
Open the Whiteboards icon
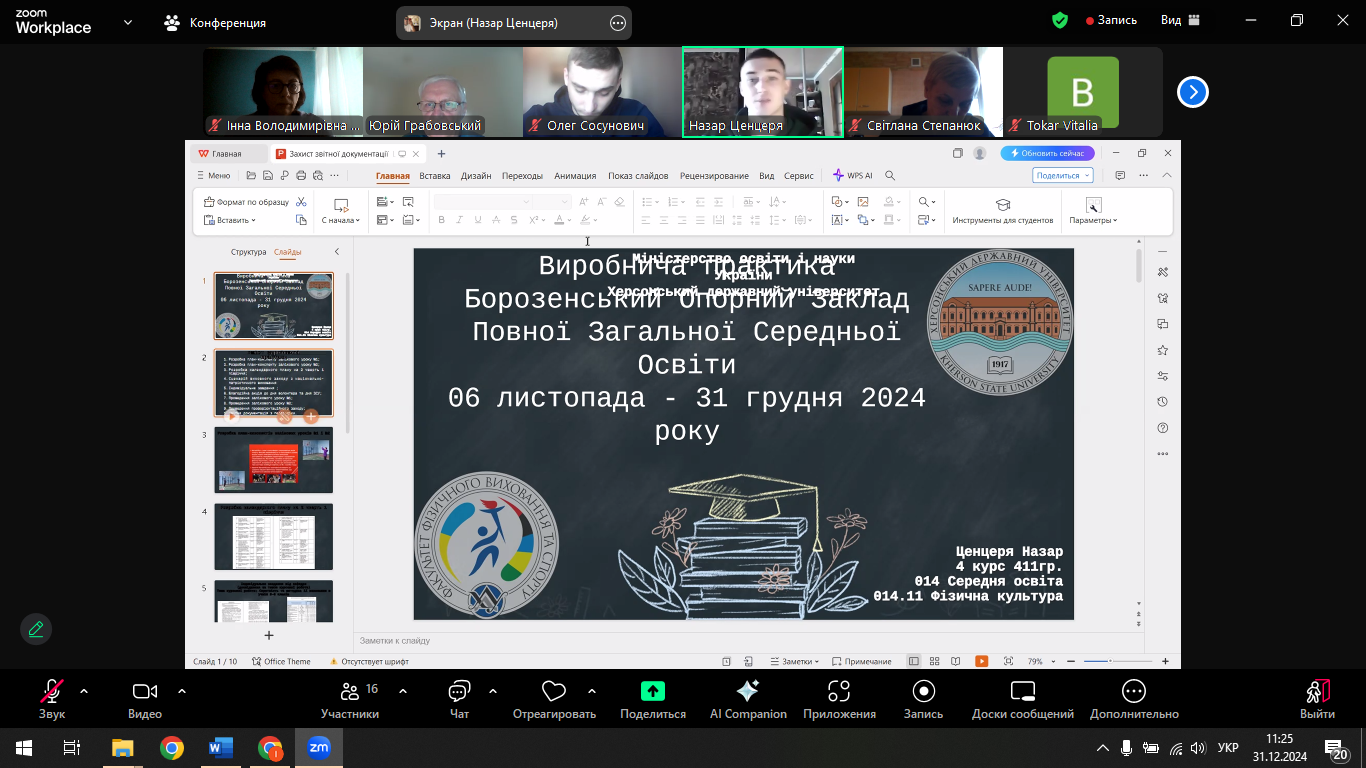(1023, 691)
